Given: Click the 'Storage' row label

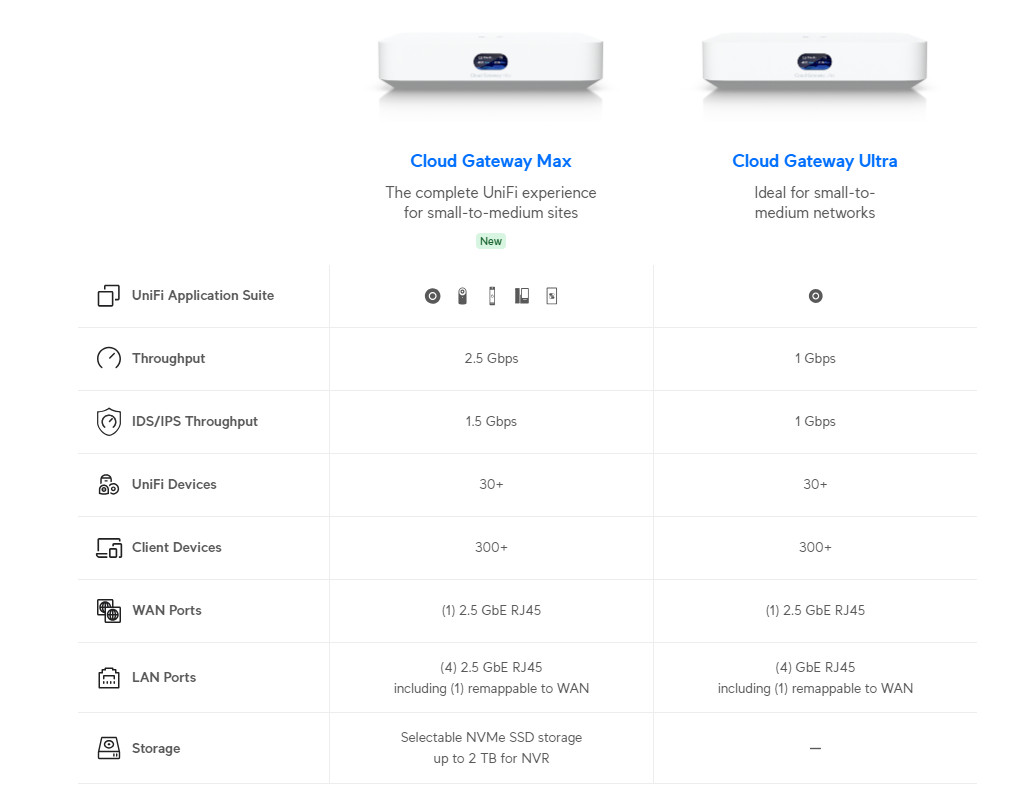Looking at the screenshot, I should point(156,748).
